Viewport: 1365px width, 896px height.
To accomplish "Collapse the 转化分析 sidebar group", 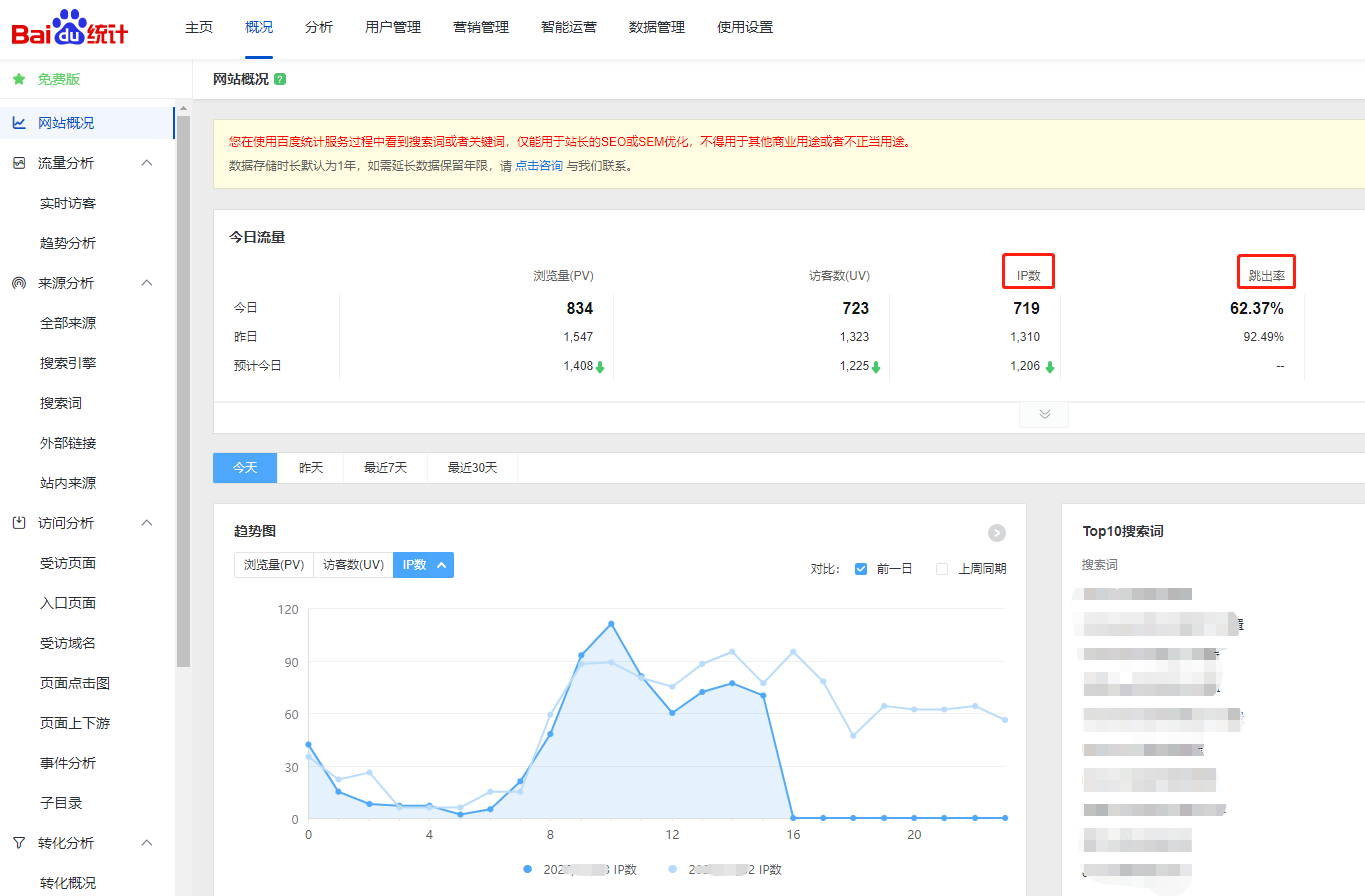I will pyautogui.click(x=147, y=843).
